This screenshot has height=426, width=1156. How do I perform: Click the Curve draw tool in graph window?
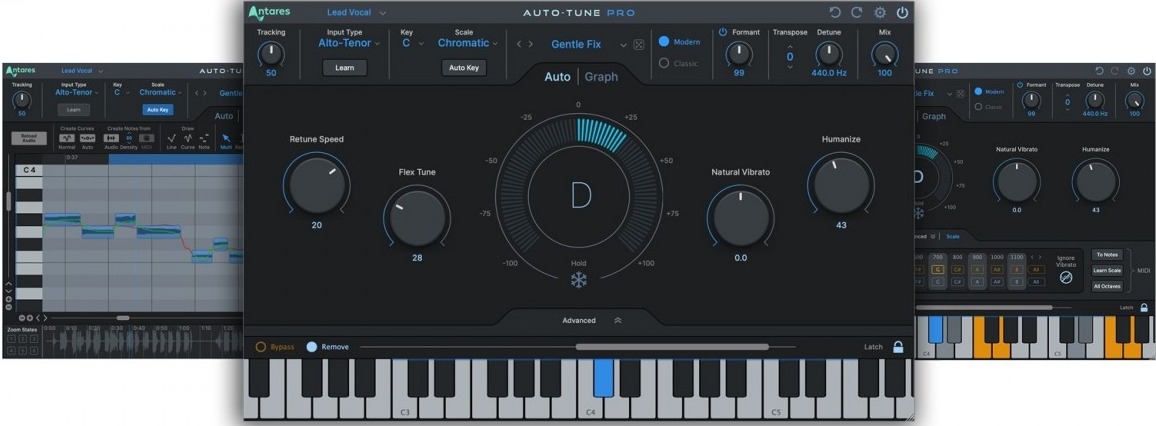pos(188,138)
